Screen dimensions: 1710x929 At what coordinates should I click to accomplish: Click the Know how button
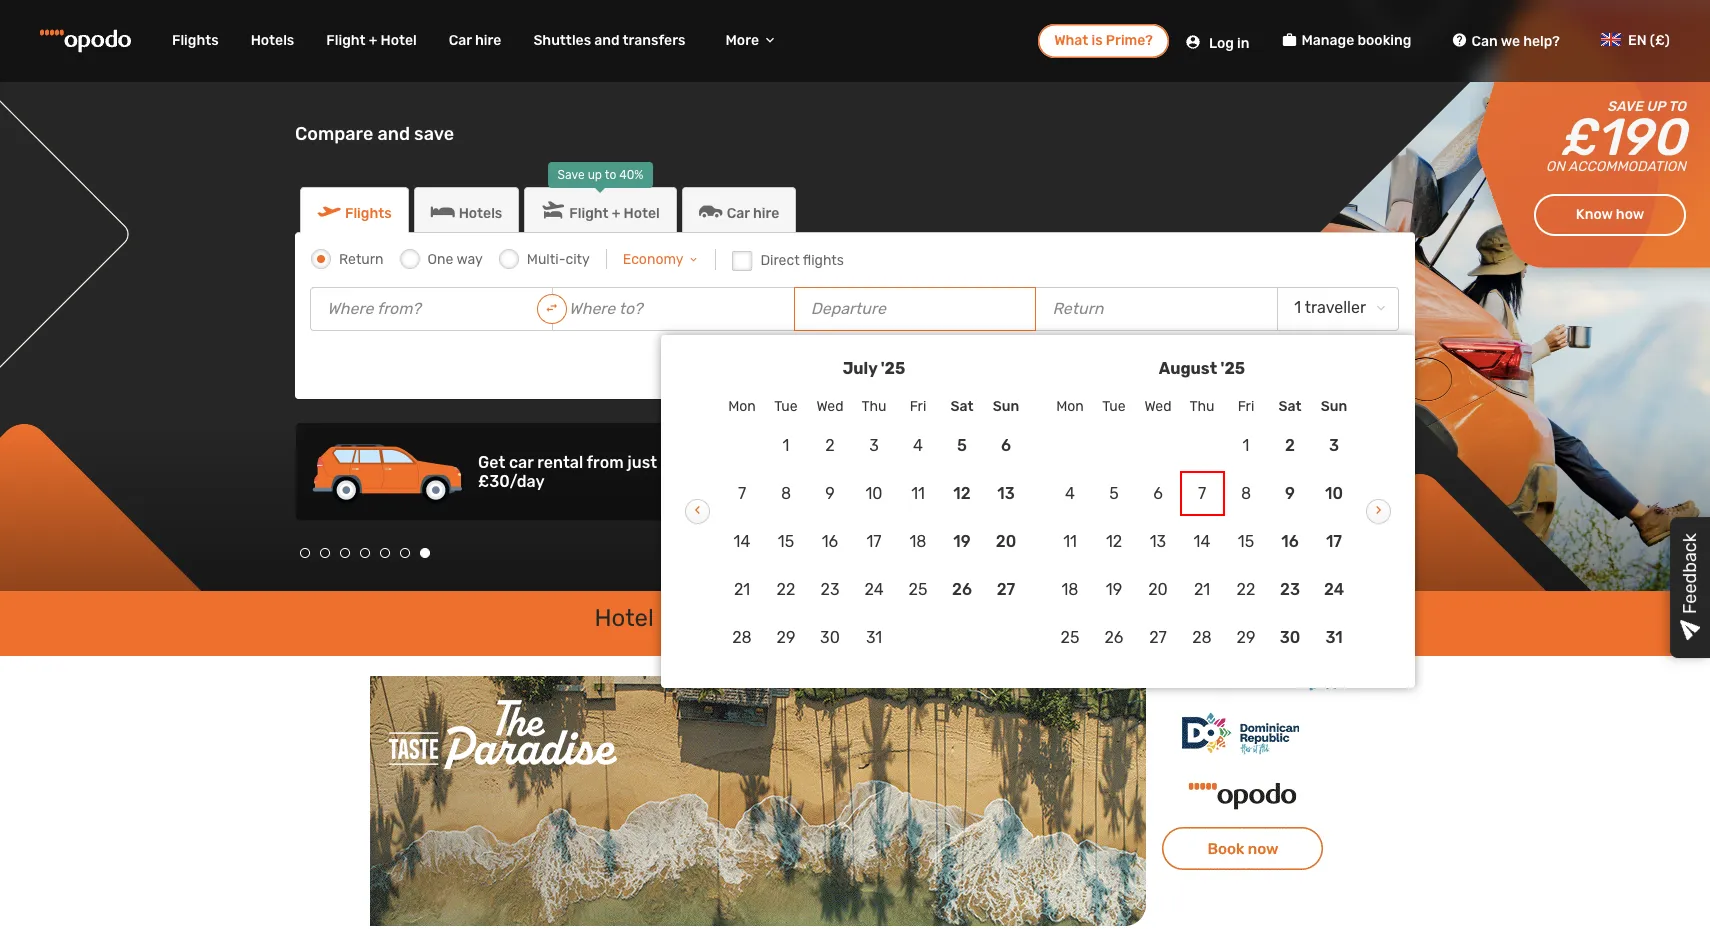point(1609,215)
